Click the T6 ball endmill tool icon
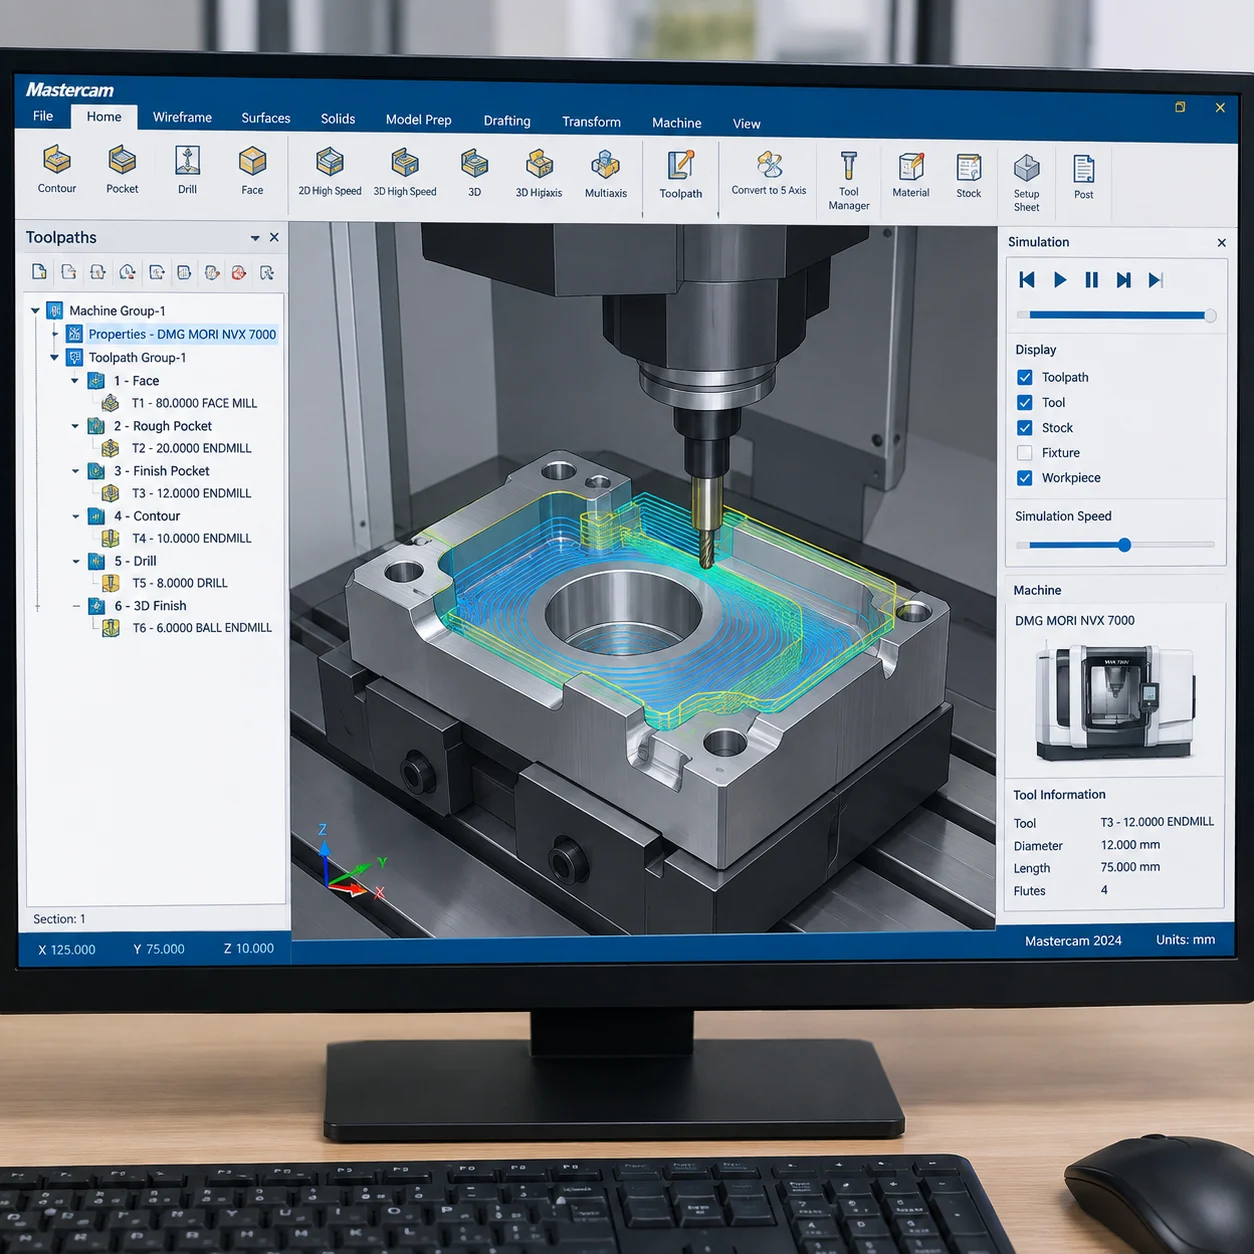 [x=111, y=628]
